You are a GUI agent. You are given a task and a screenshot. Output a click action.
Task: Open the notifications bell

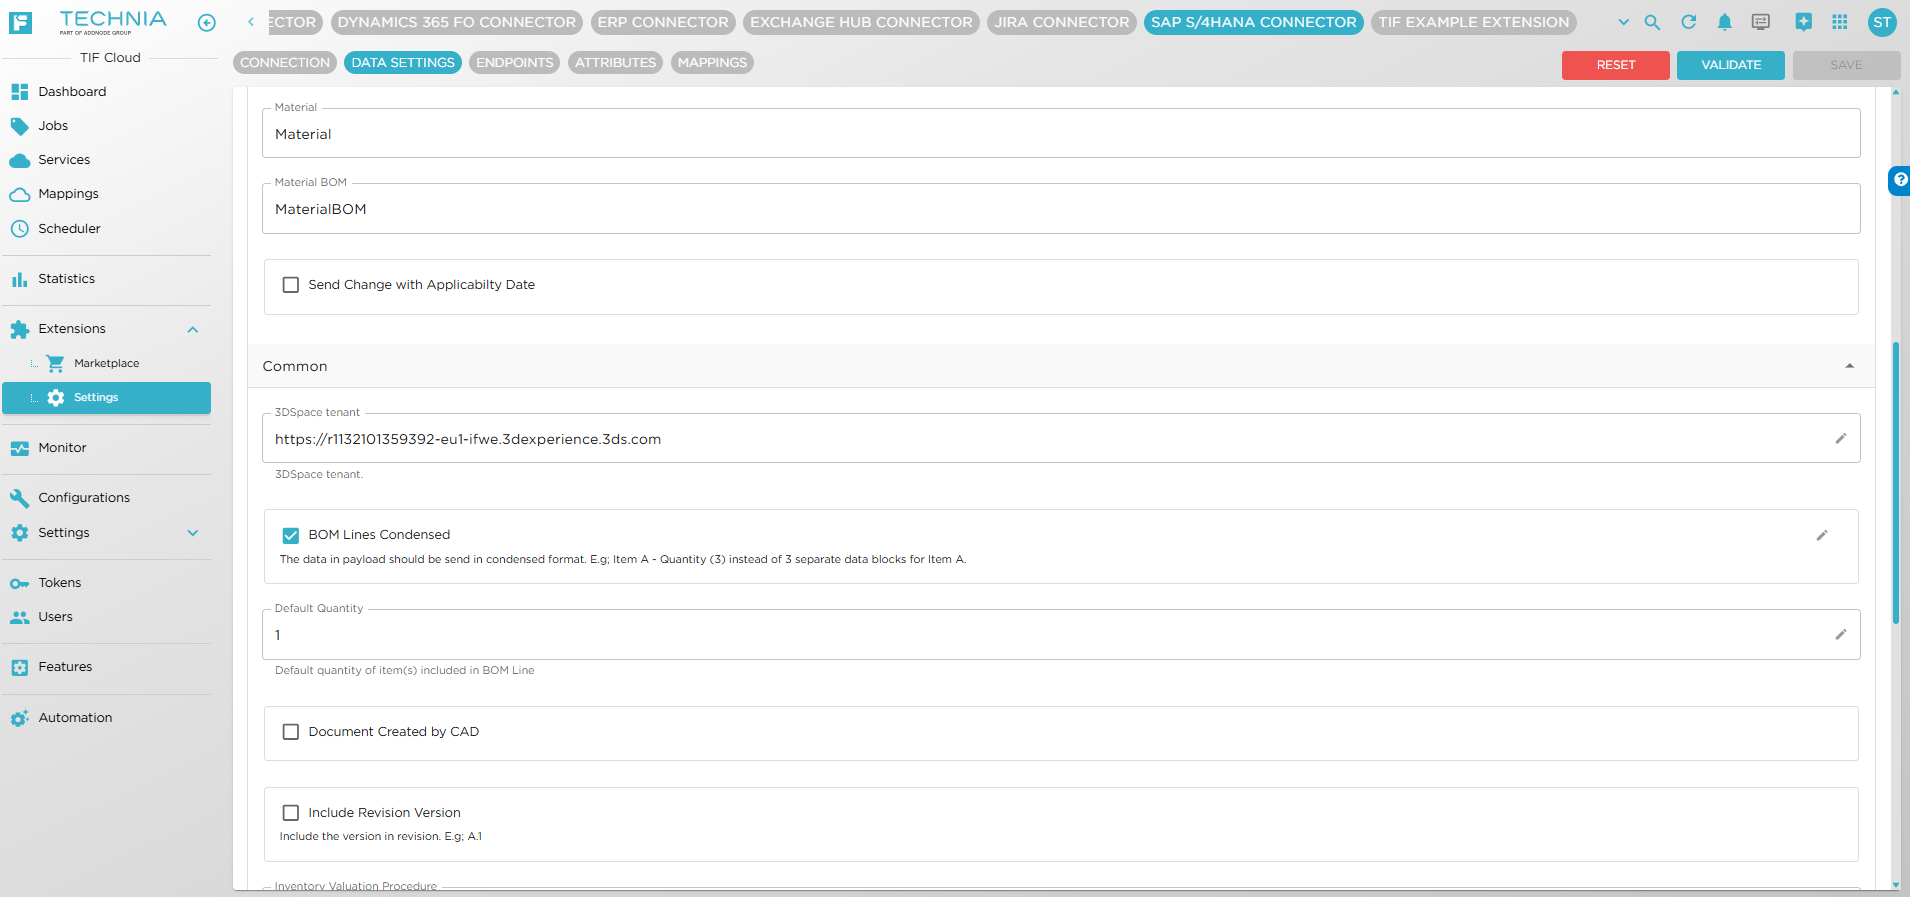1724,22
